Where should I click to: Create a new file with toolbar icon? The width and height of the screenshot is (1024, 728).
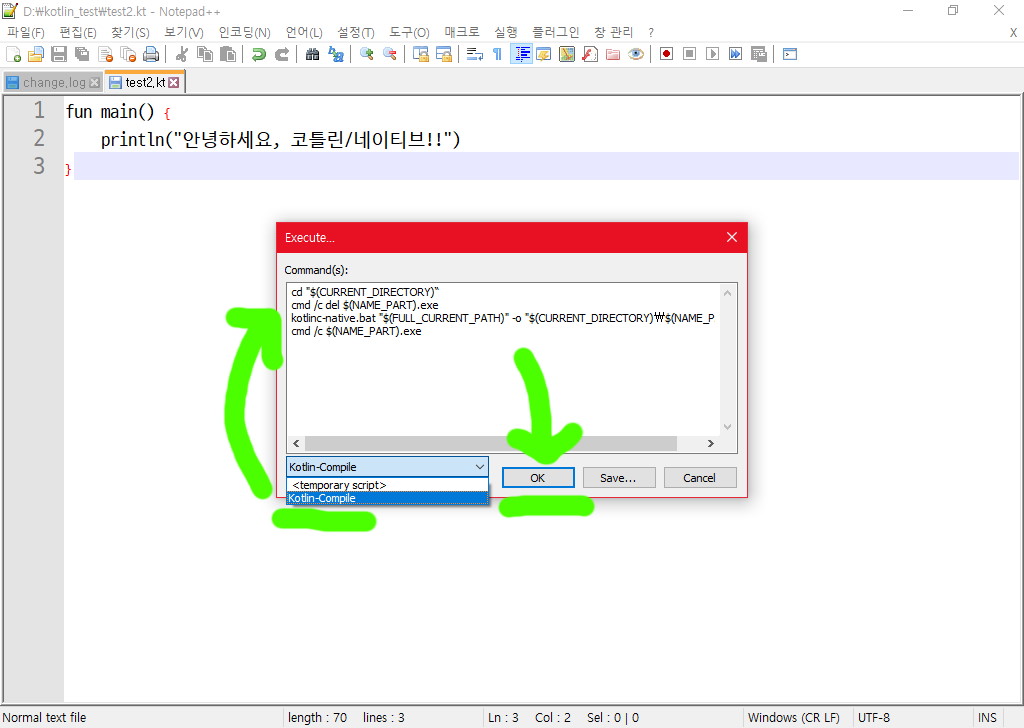[x=13, y=54]
